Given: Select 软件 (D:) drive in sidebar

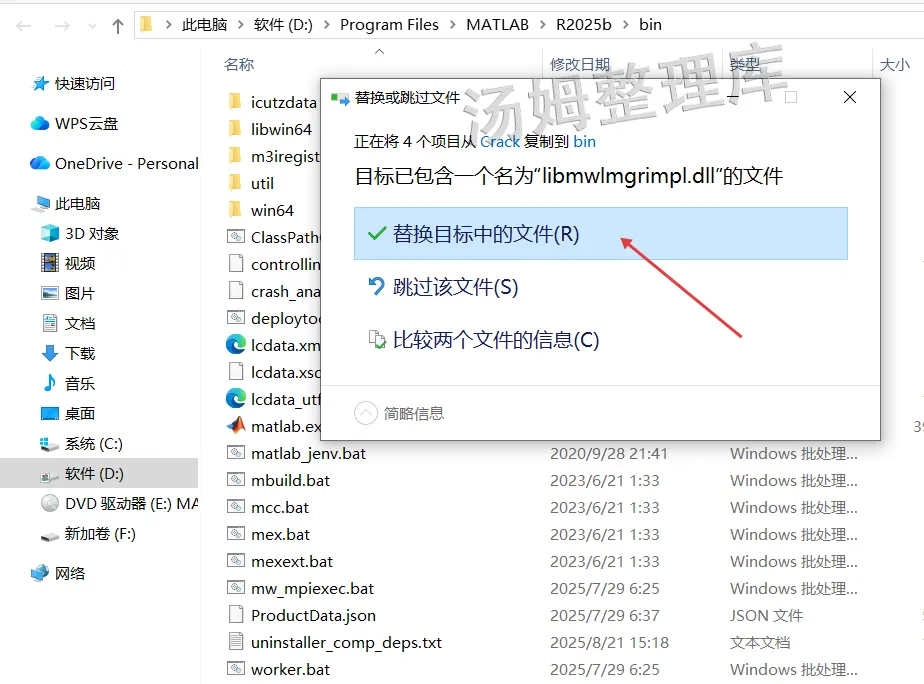Looking at the screenshot, I should point(94,474).
